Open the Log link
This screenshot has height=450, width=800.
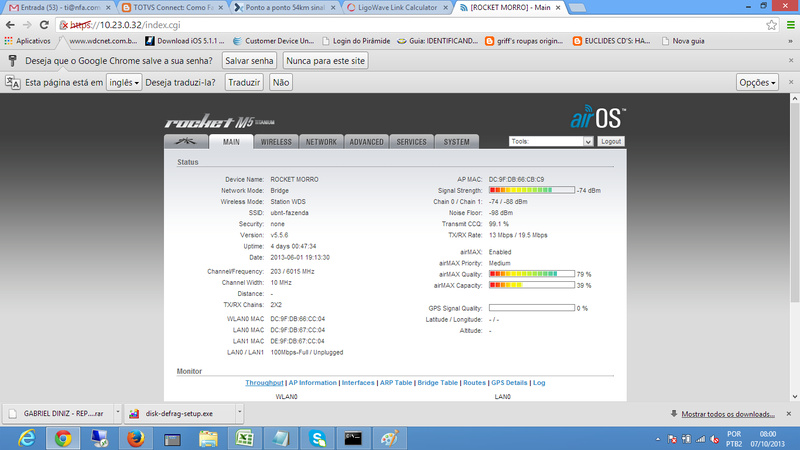coord(539,383)
